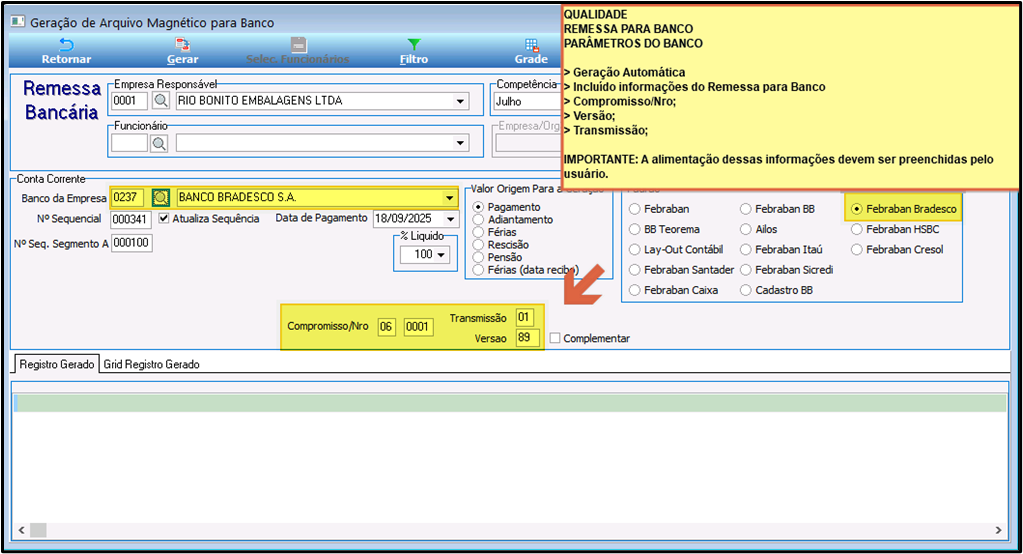Image resolution: width=1023 pixels, height=554 pixels.
Task: Select Férias (data recibo) radio option
Action: [478, 269]
